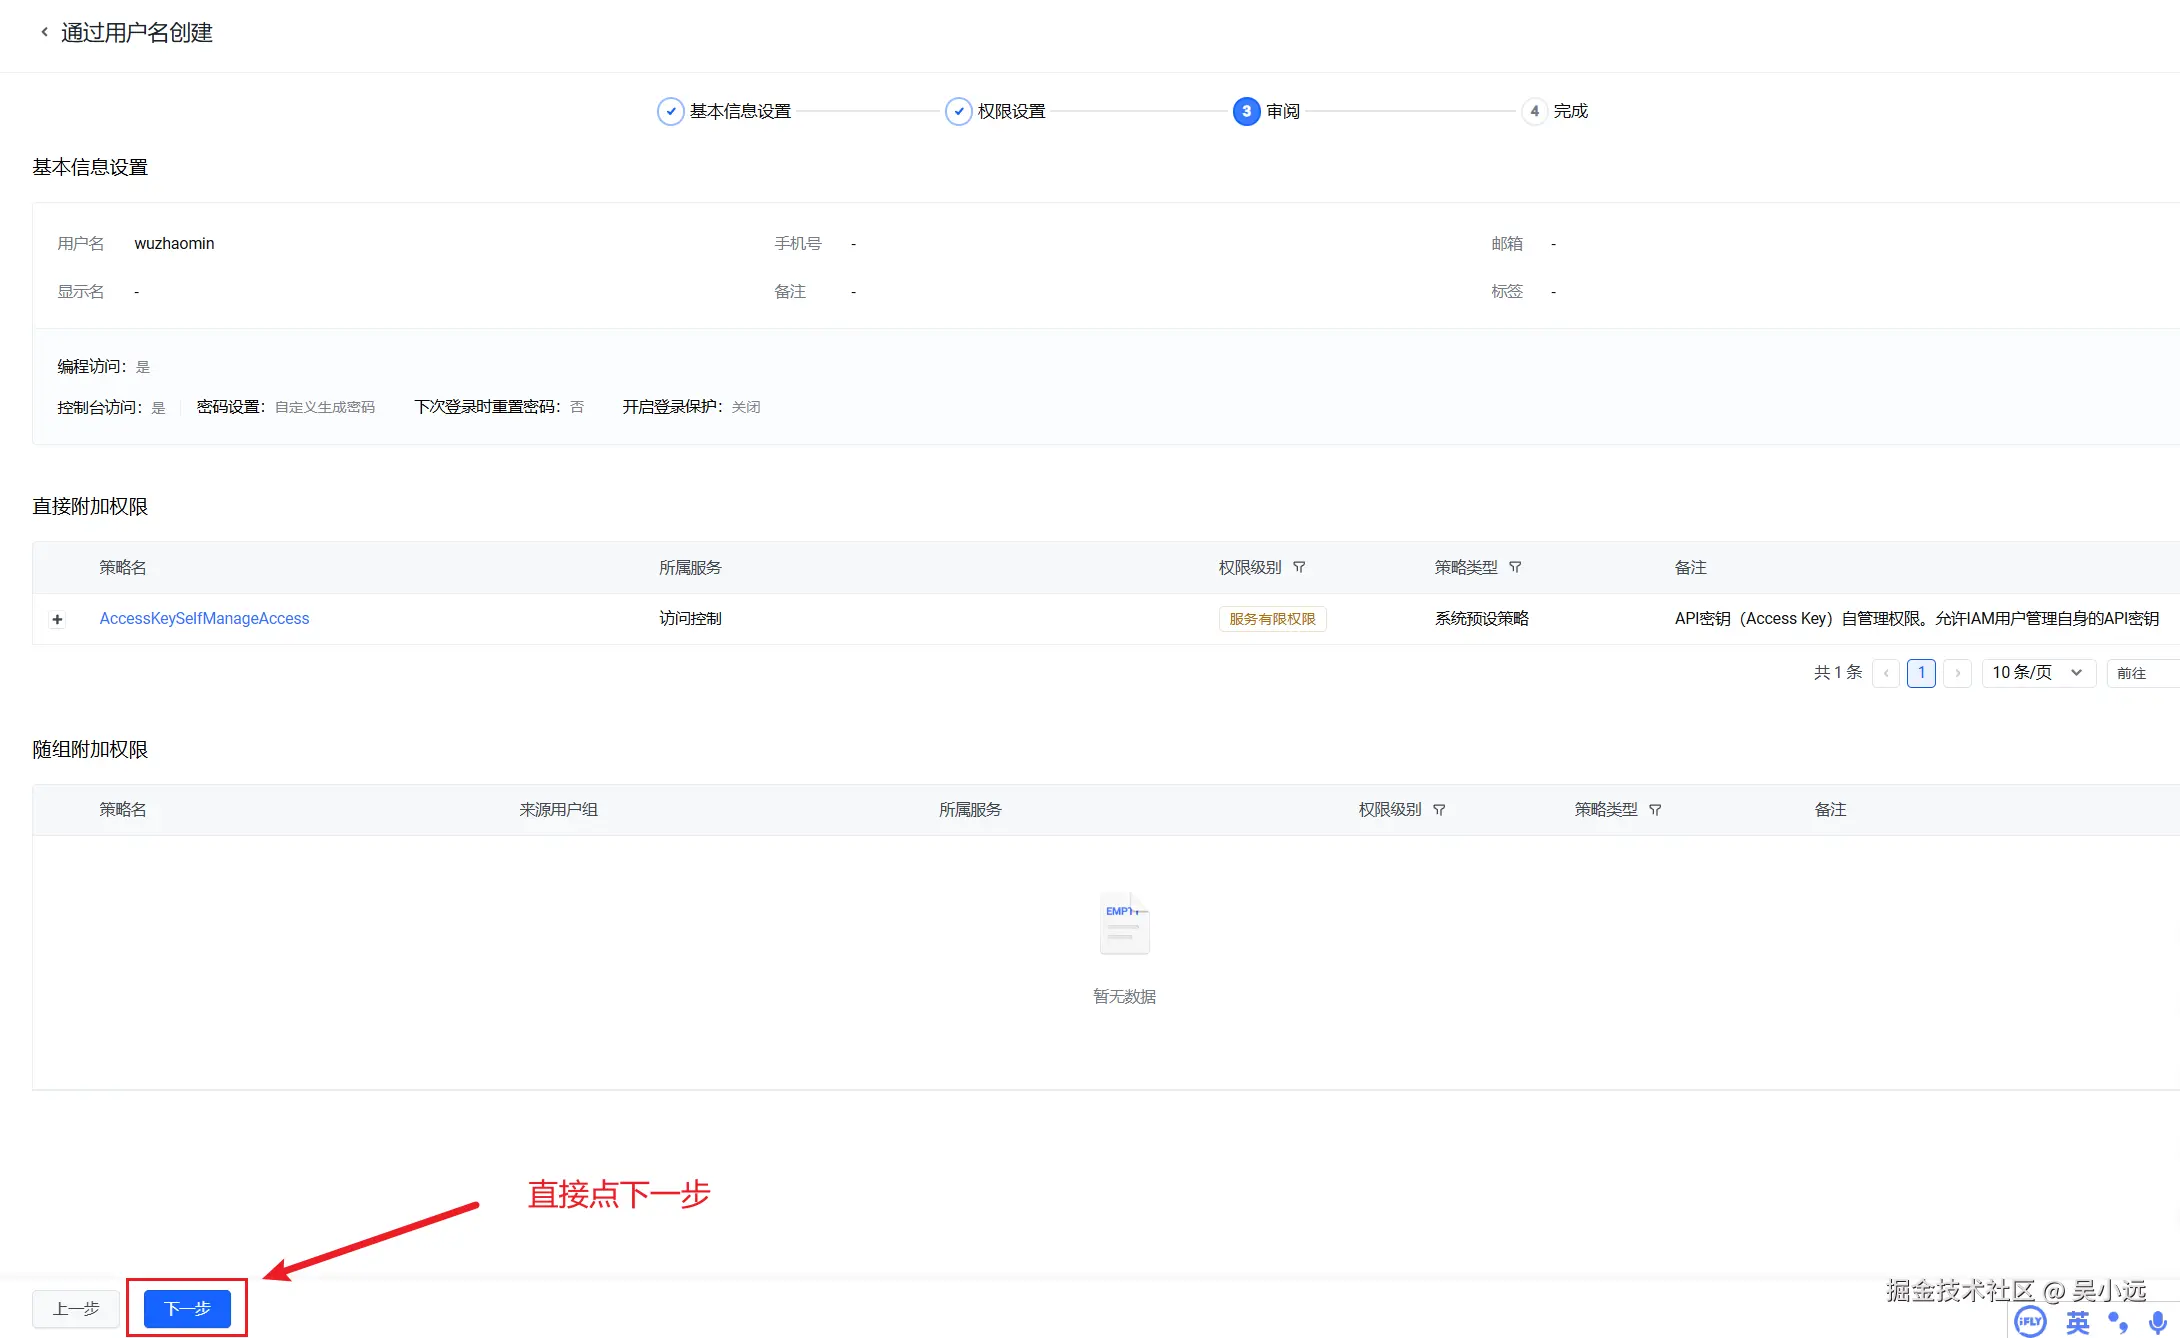Click the completed checkmark for 基本信息设置 step
The height and width of the screenshot is (1338, 2180).
click(x=670, y=111)
